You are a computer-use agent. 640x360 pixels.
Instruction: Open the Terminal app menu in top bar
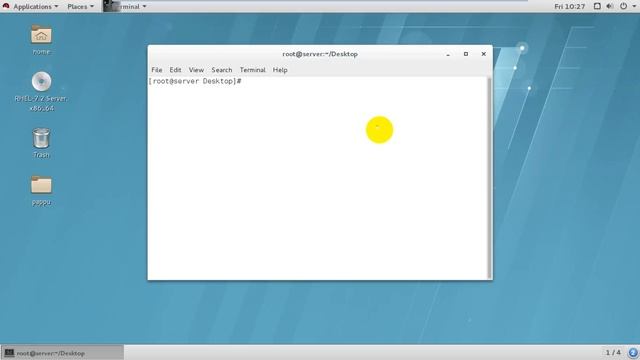pos(125,7)
